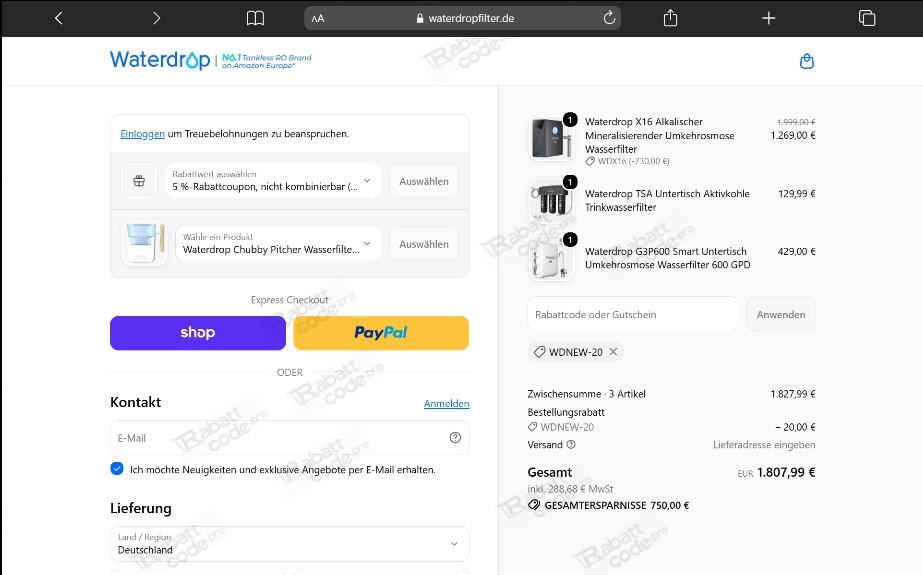The width and height of the screenshot is (923, 575).
Task: Click the Waterdrop X16 product thumbnail
Action: pyautogui.click(x=552, y=138)
